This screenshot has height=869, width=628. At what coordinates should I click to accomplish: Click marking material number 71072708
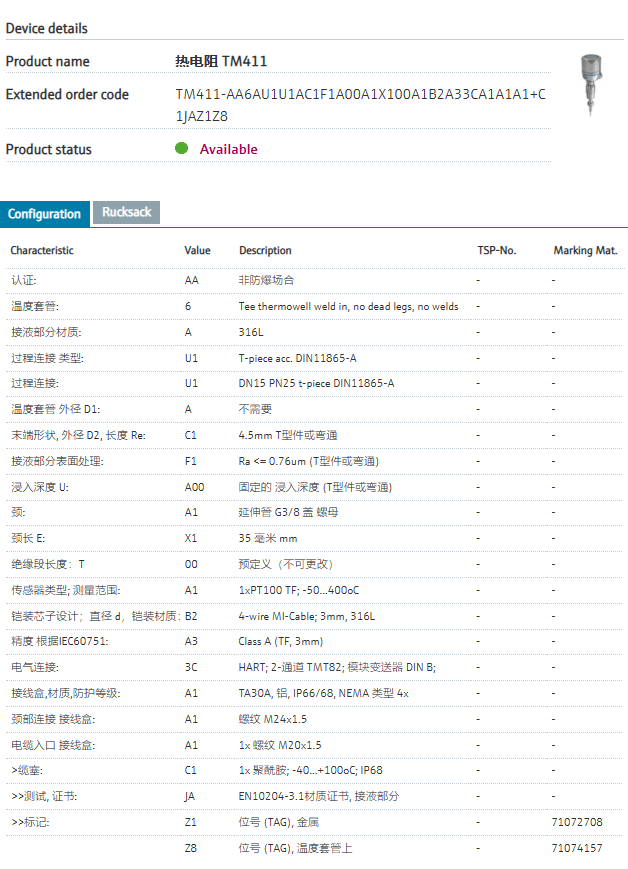tap(577, 822)
